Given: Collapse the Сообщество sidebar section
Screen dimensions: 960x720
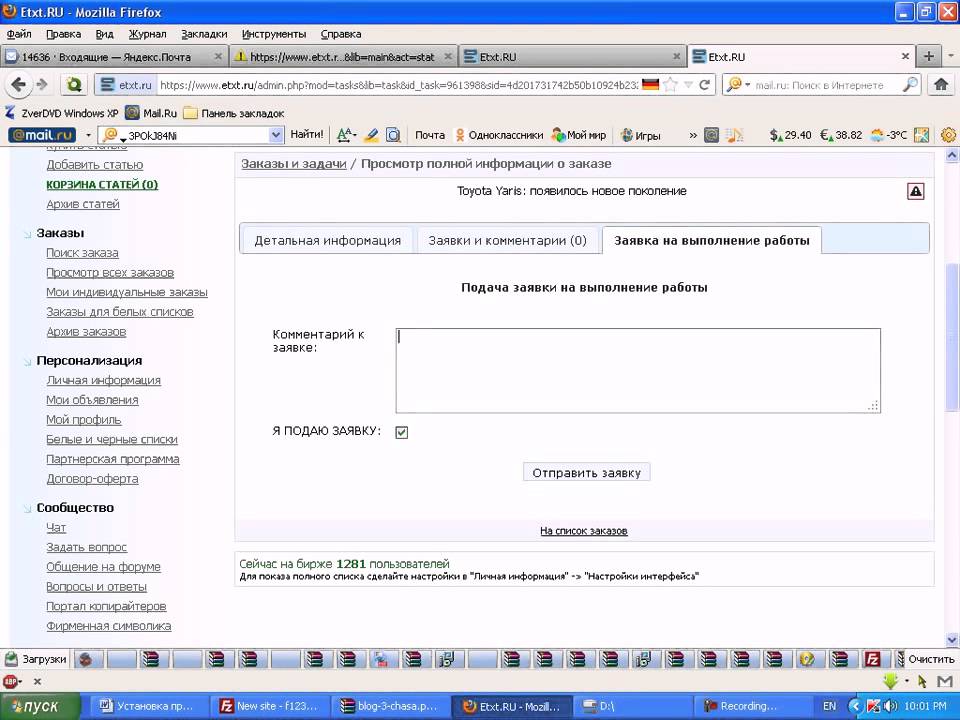Looking at the screenshot, I should [x=27, y=509].
